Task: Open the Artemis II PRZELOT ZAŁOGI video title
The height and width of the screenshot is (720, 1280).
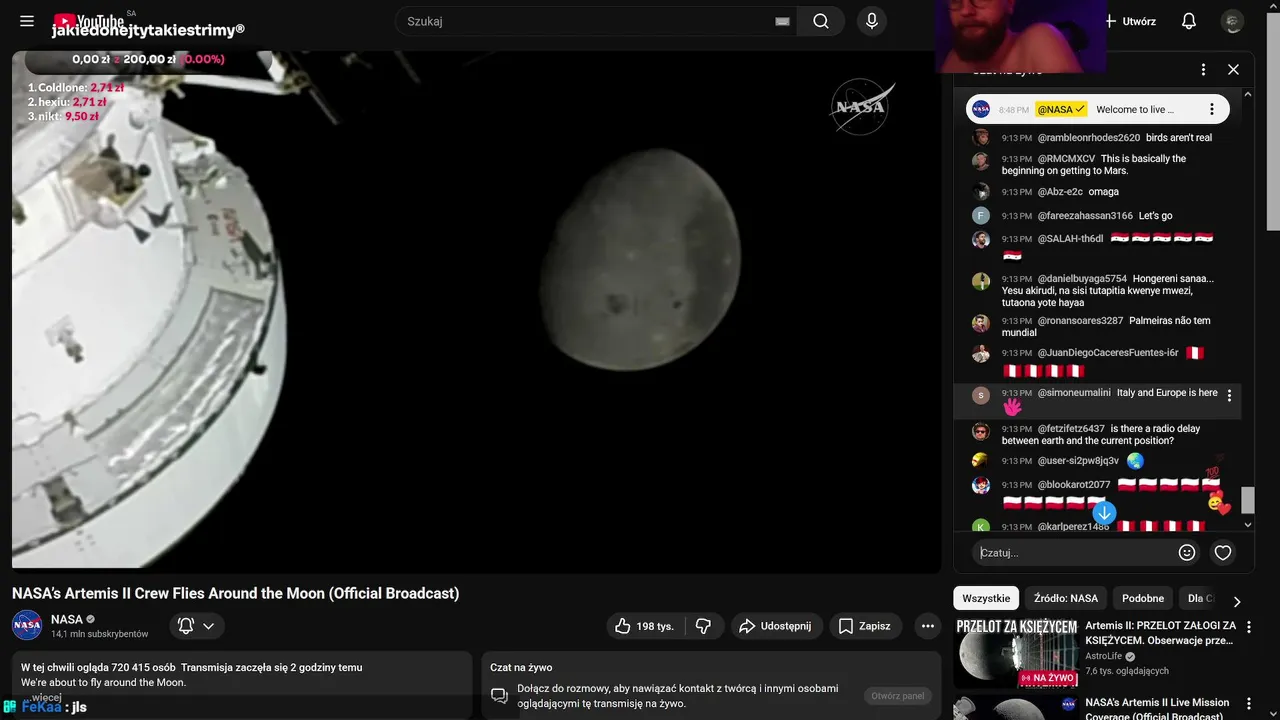Action: click(x=1160, y=633)
